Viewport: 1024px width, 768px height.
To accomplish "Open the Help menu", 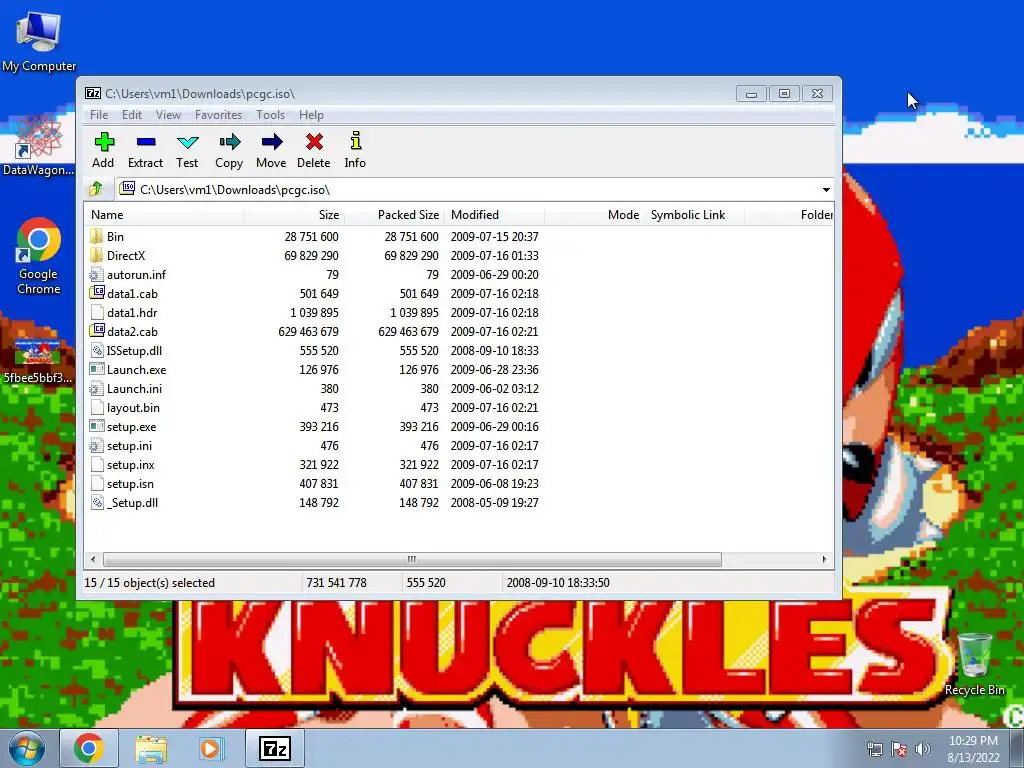I will (312, 115).
